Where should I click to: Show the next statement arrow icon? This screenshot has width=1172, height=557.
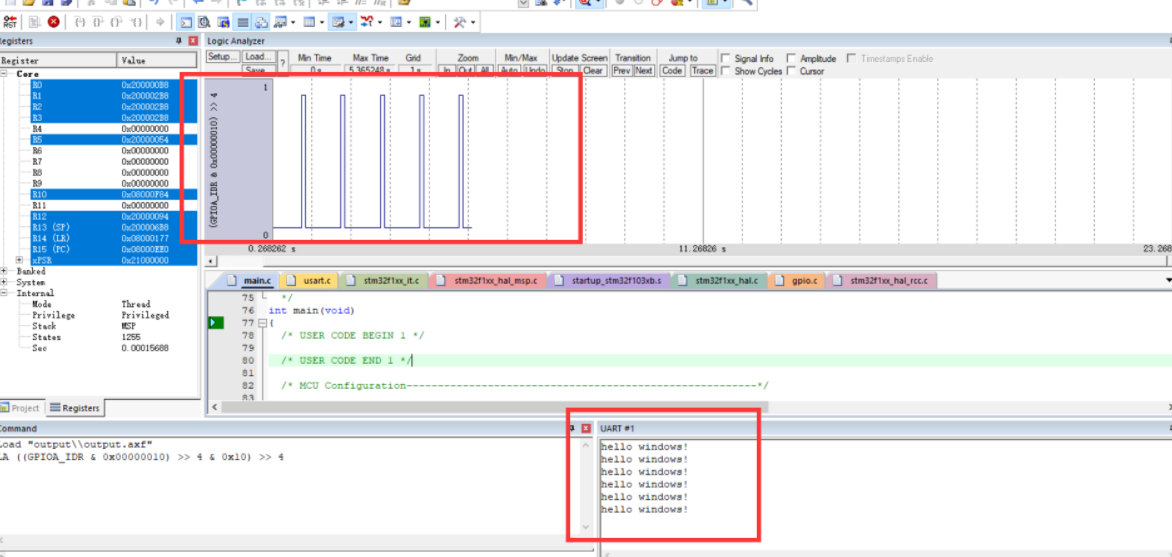(160, 22)
